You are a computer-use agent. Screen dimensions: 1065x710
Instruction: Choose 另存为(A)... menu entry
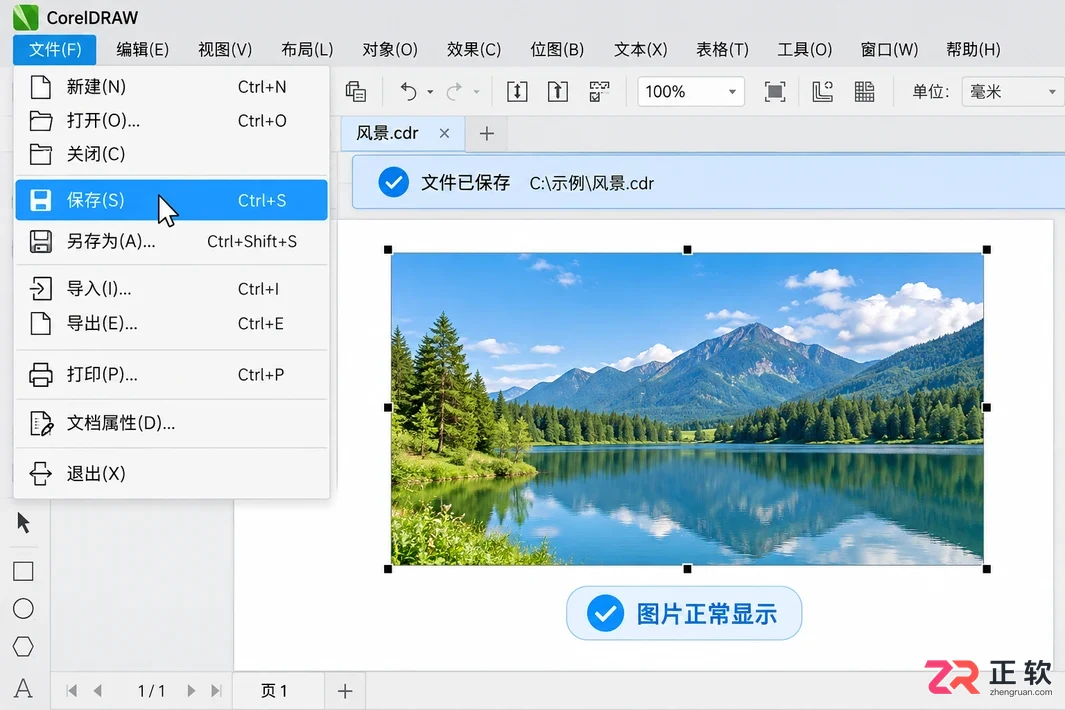pos(171,241)
